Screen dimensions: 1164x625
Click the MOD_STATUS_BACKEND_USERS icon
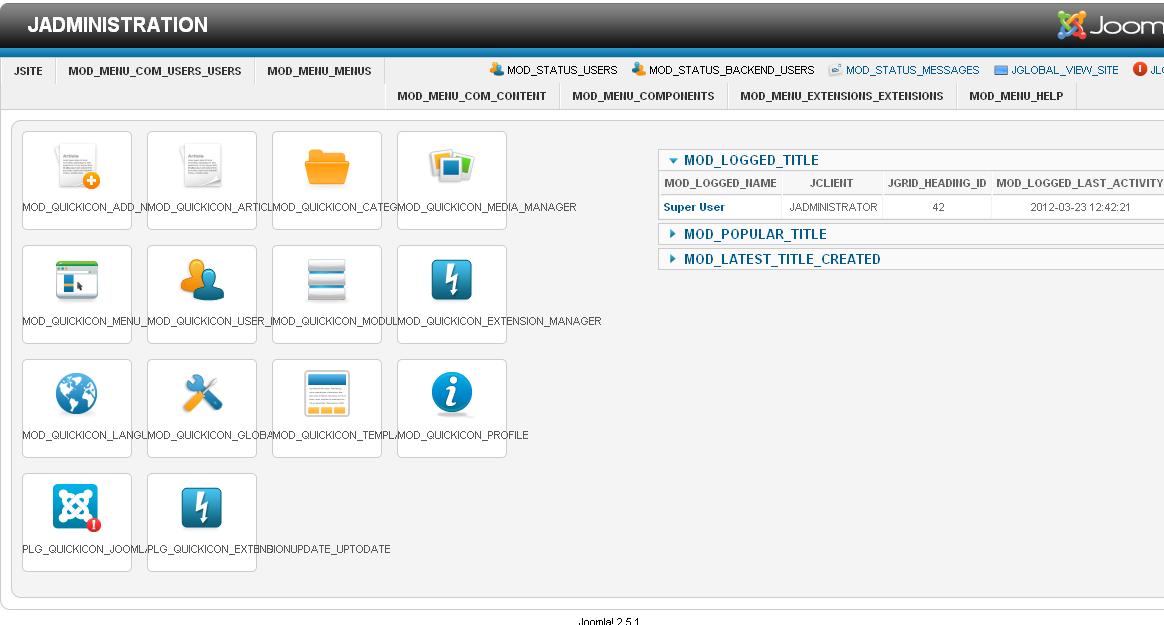pyautogui.click(x=638, y=69)
